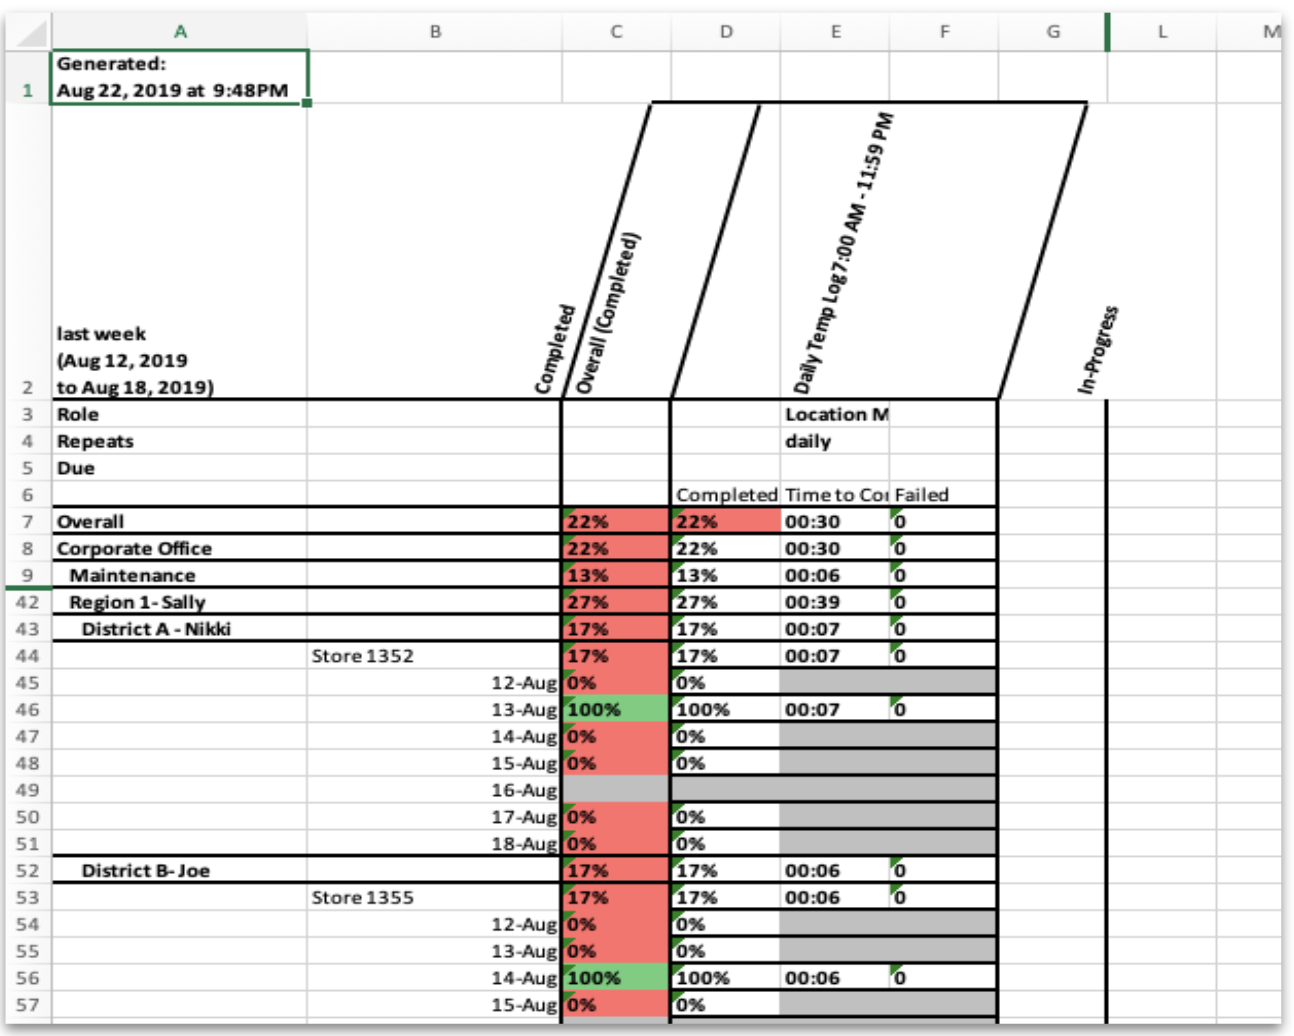The image size is (1294, 1036).
Task: Click the 15-Aug cell in row 57
Action: tap(435, 1005)
